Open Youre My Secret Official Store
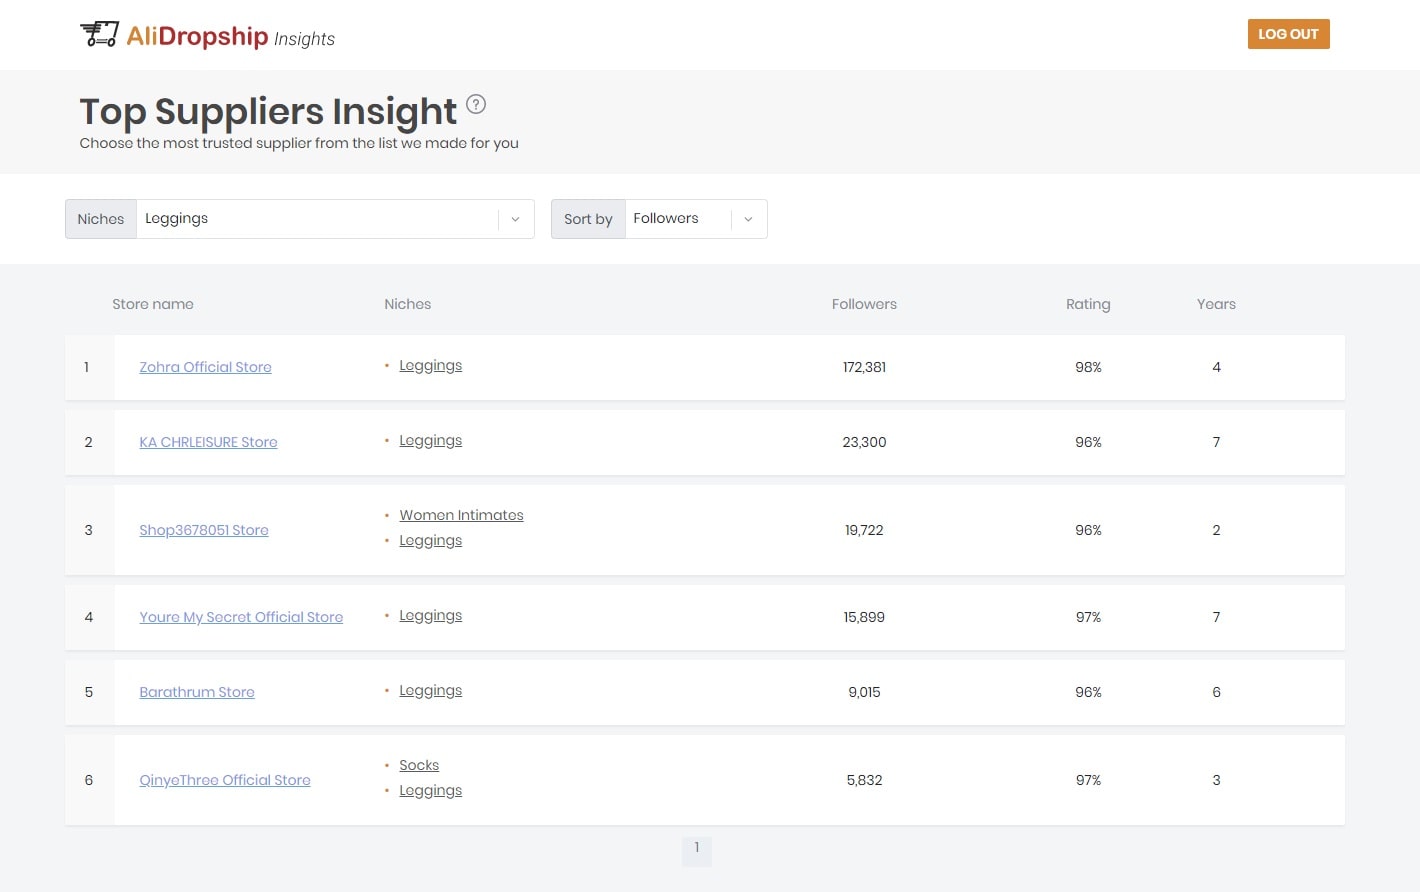The width and height of the screenshot is (1420, 892). [x=241, y=617]
